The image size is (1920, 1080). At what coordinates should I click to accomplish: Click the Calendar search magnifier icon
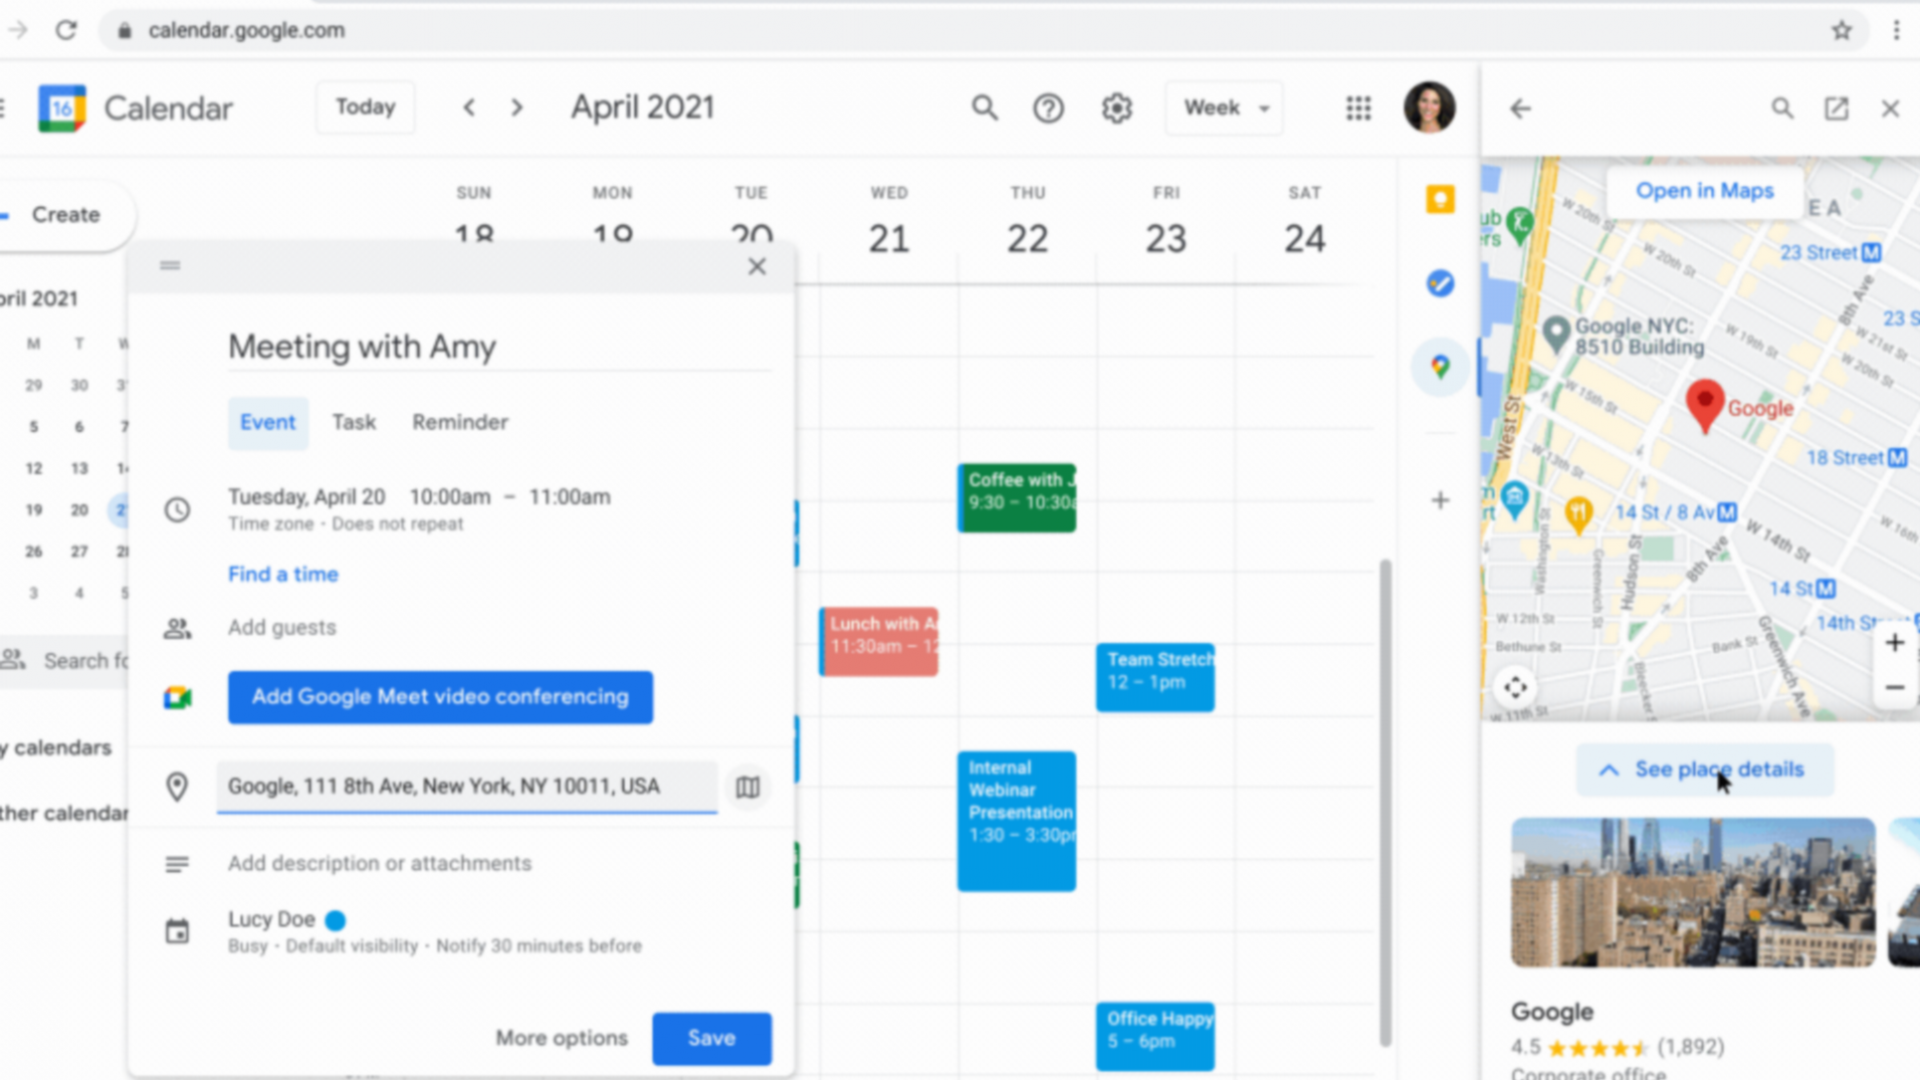coord(985,108)
